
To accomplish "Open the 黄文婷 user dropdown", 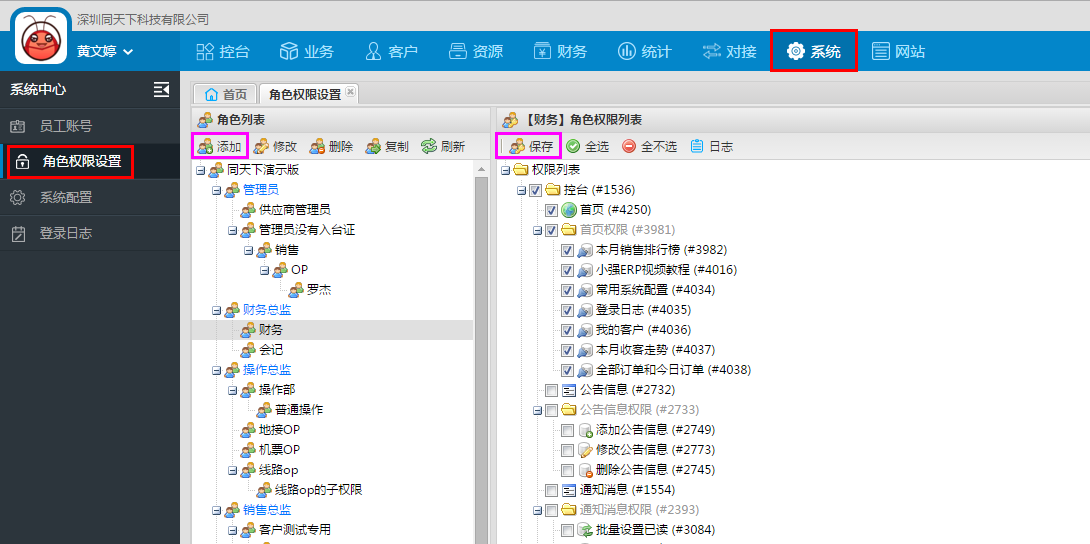I will (x=105, y=51).
